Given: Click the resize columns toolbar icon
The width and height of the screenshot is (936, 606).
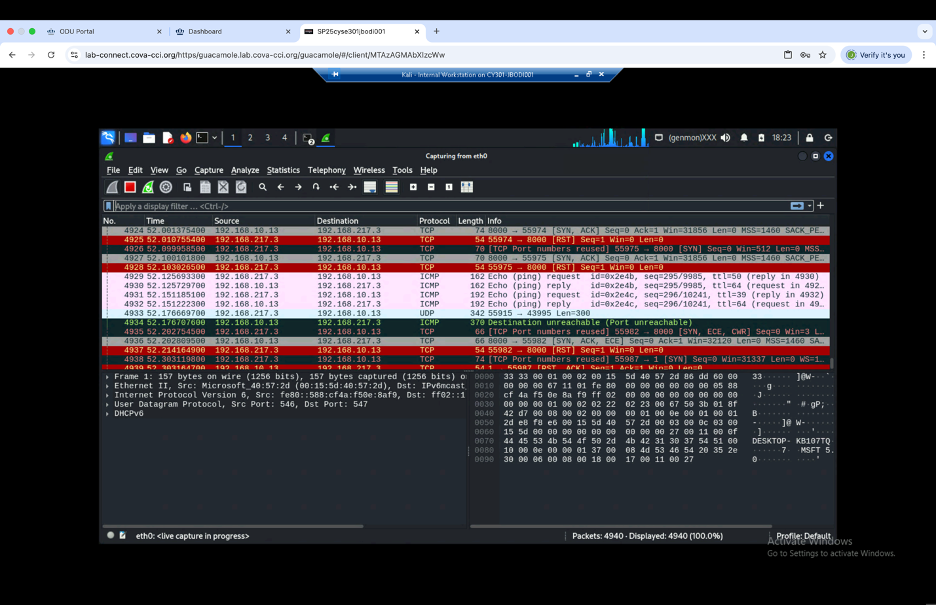Looking at the screenshot, I should pos(467,187).
